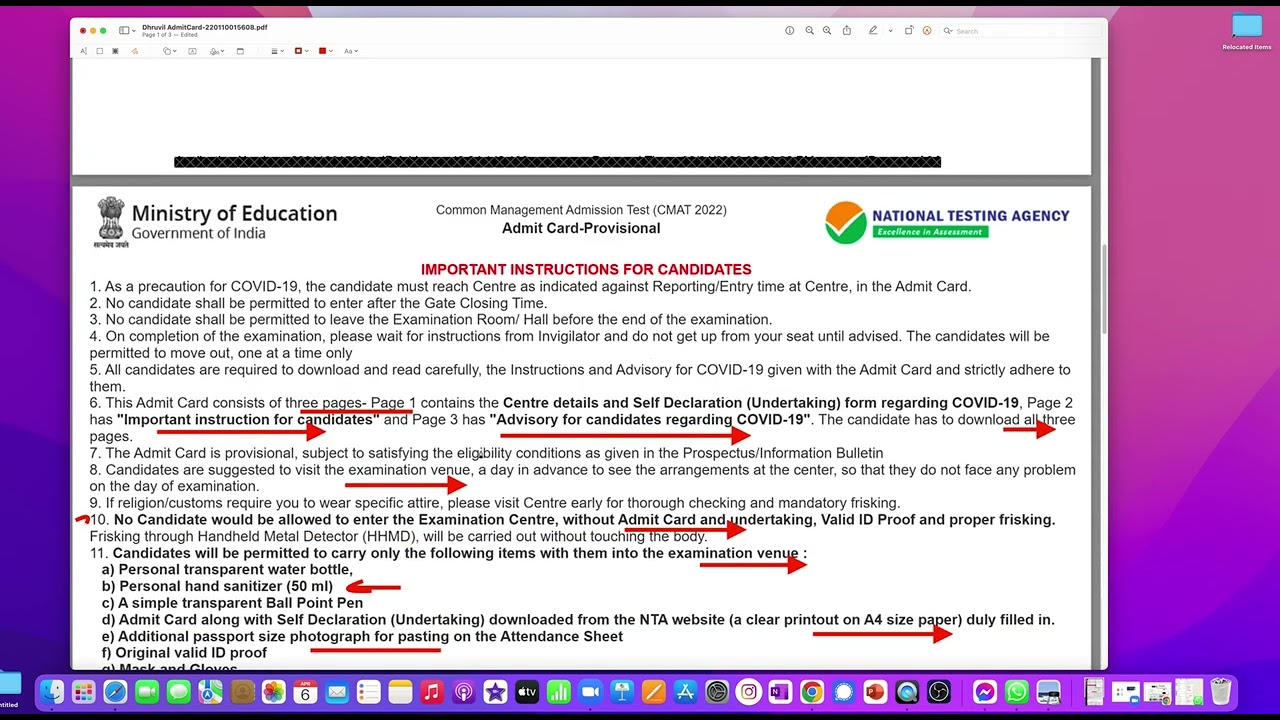The height and width of the screenshot is (720, 1280).
Task: Open Safari from the Dock
Action: (115, 692)
